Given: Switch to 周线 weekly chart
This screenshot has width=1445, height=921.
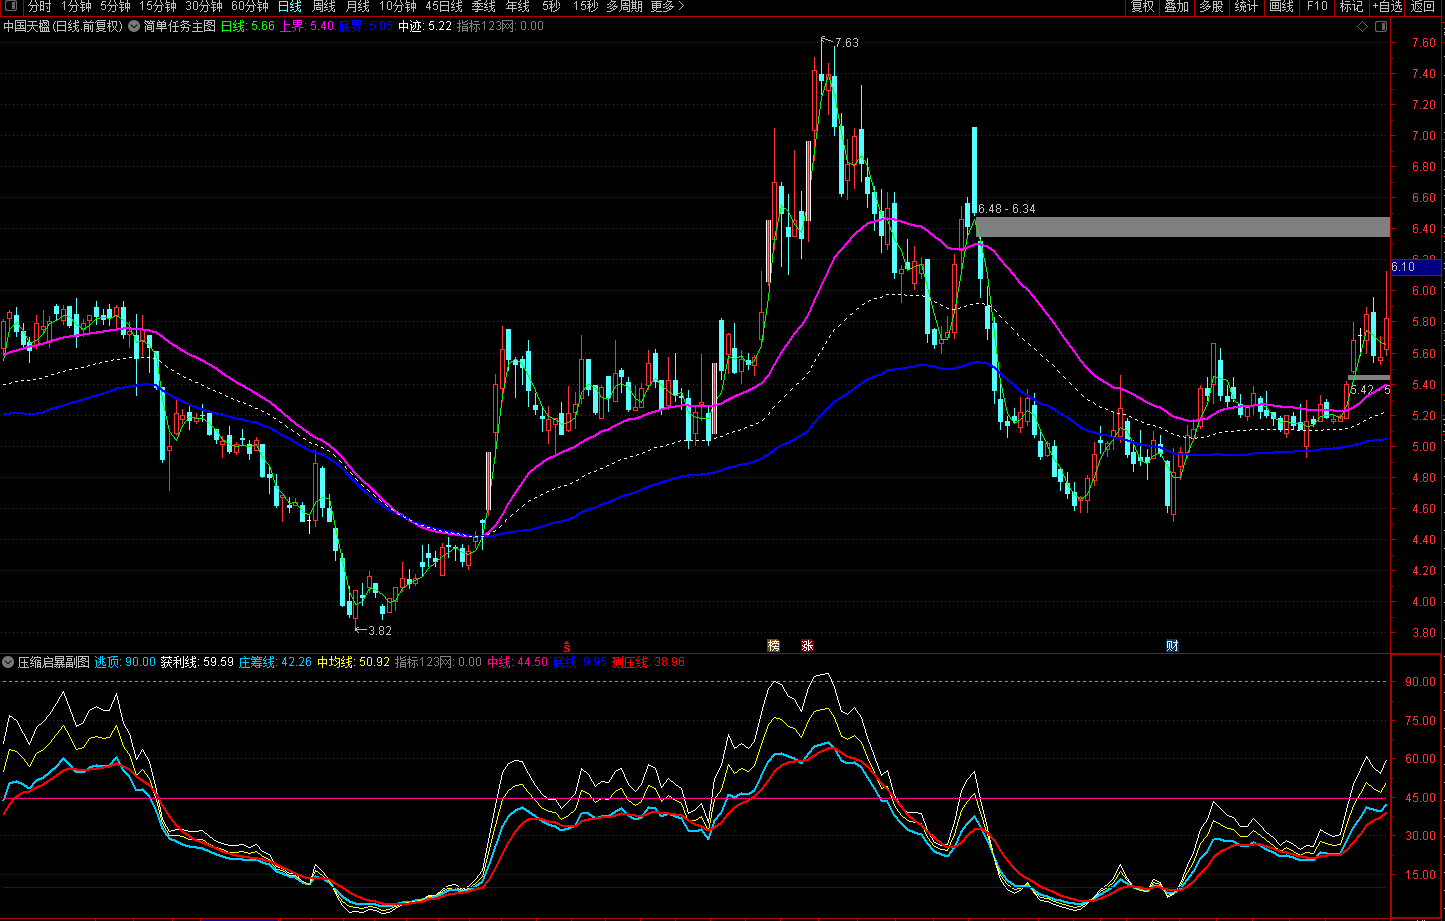Looking at the screenshot, I should click(x=323, y=6).
